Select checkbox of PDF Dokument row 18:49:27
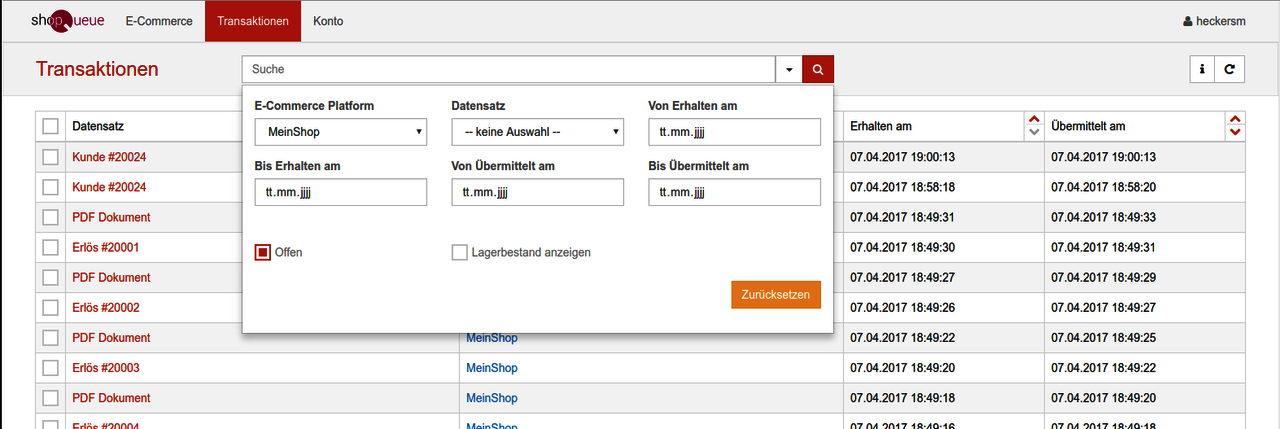Viewport: 1280px width, 429px height. 50,277
